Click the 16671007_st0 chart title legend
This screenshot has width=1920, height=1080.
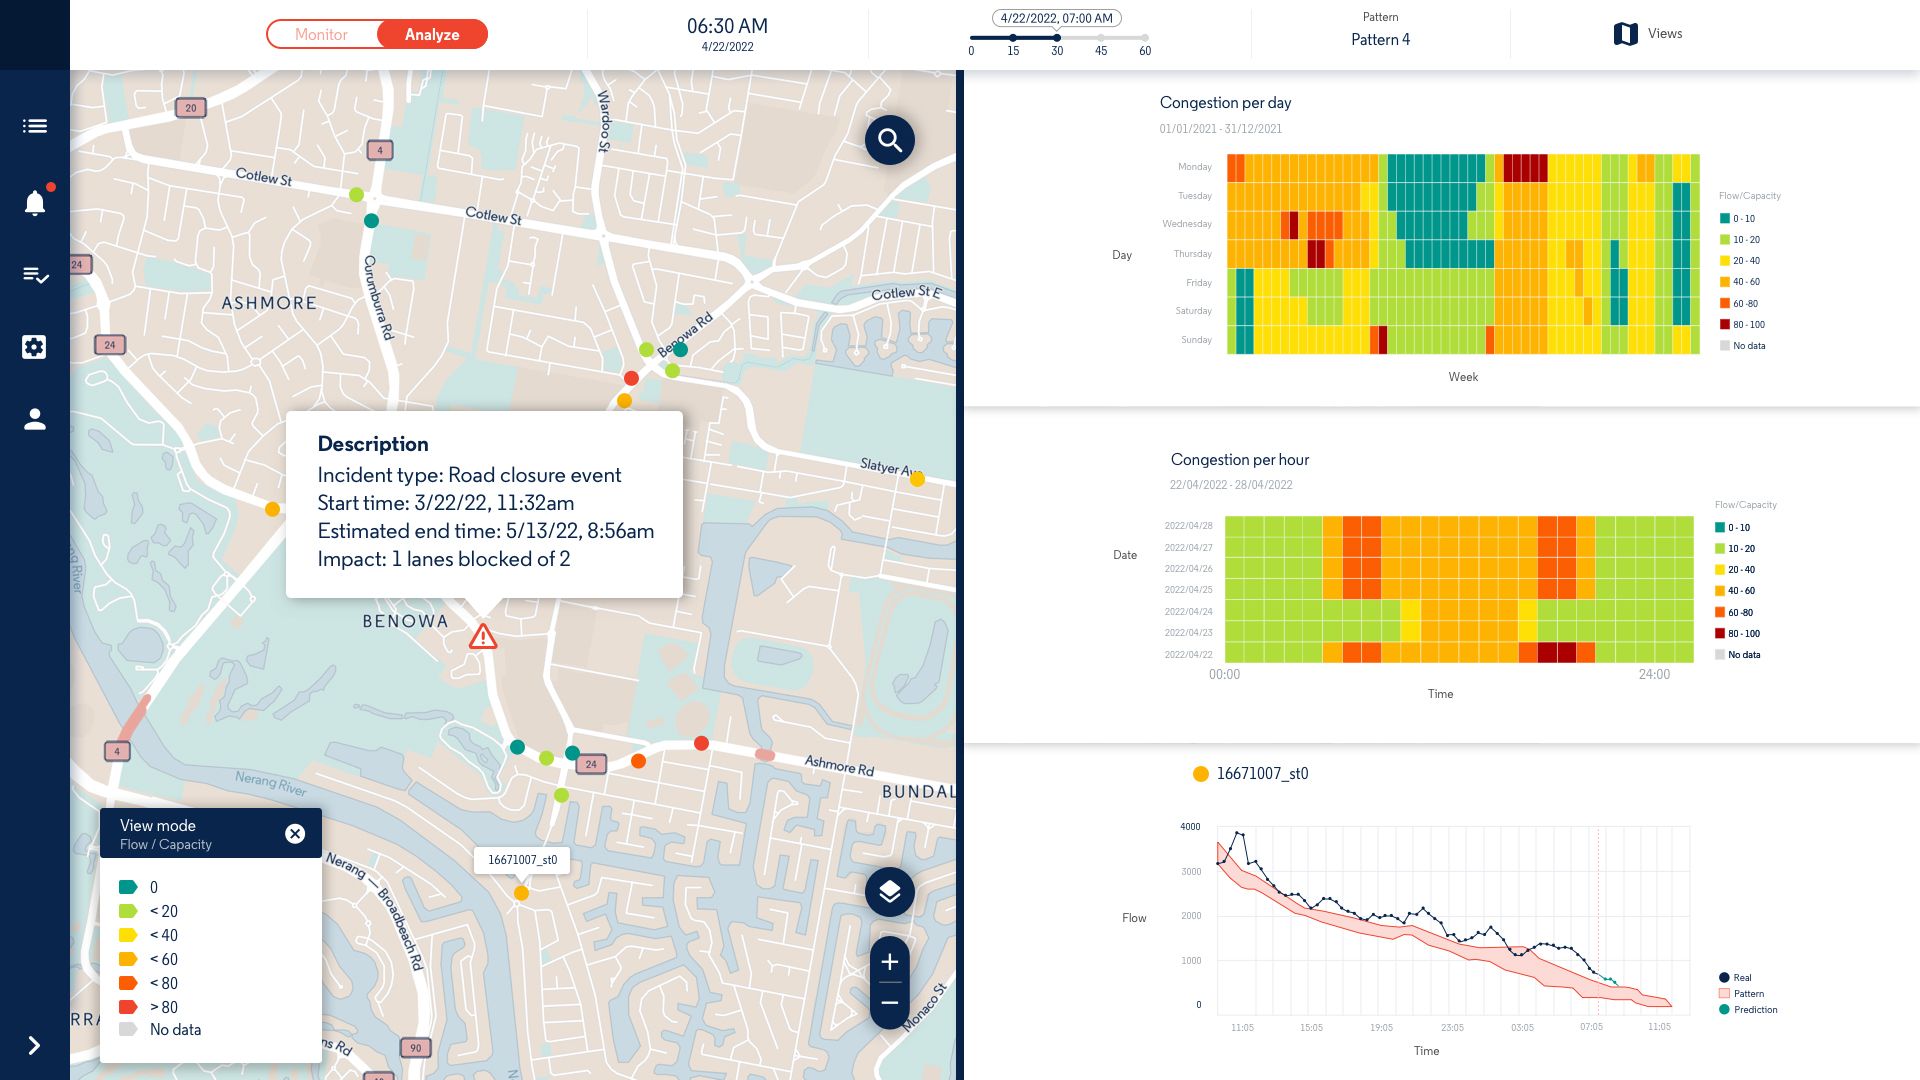coord(1262,773)
